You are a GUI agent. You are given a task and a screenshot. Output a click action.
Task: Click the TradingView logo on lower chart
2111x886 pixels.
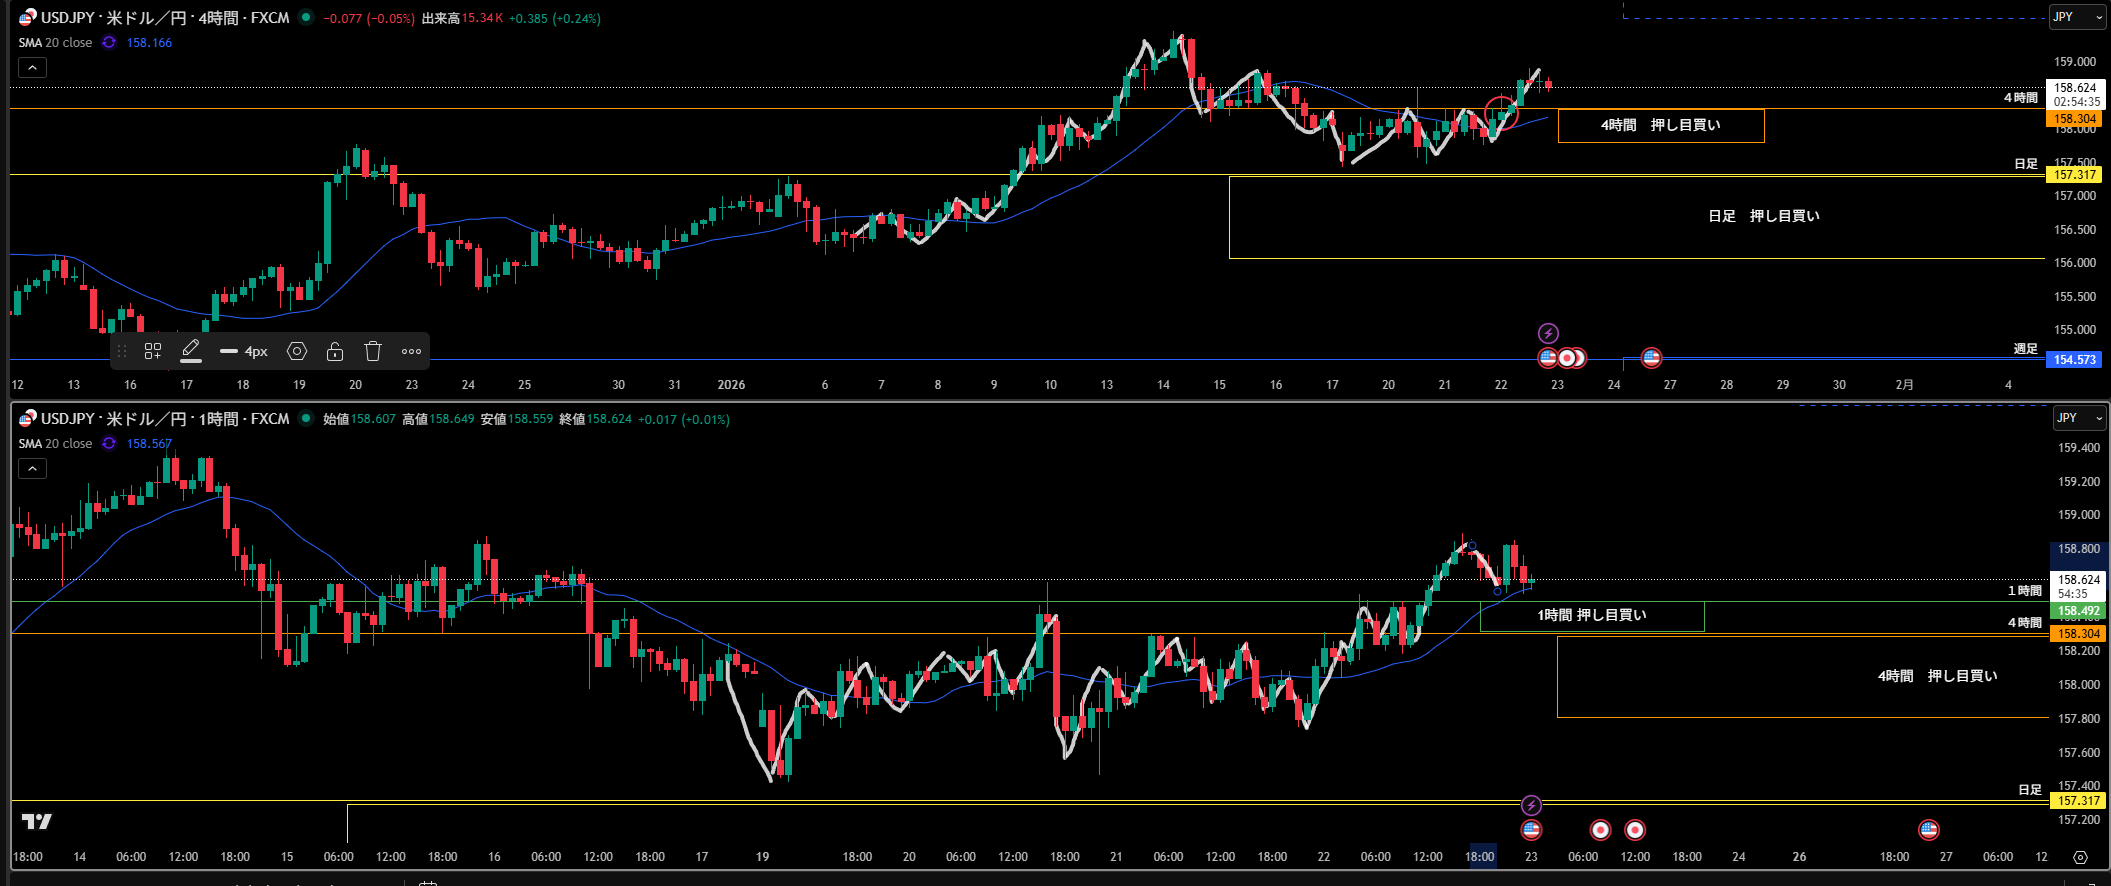pyautogui.click(x=37, y=821)
